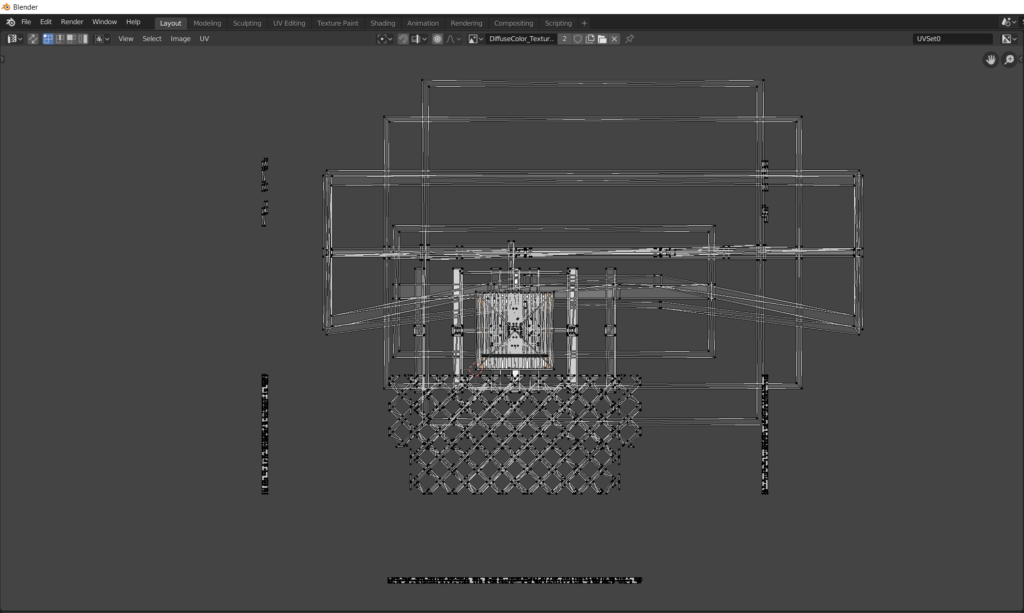Click the UV menu in header
This screenshot has height=613, width=1024.
204,39
